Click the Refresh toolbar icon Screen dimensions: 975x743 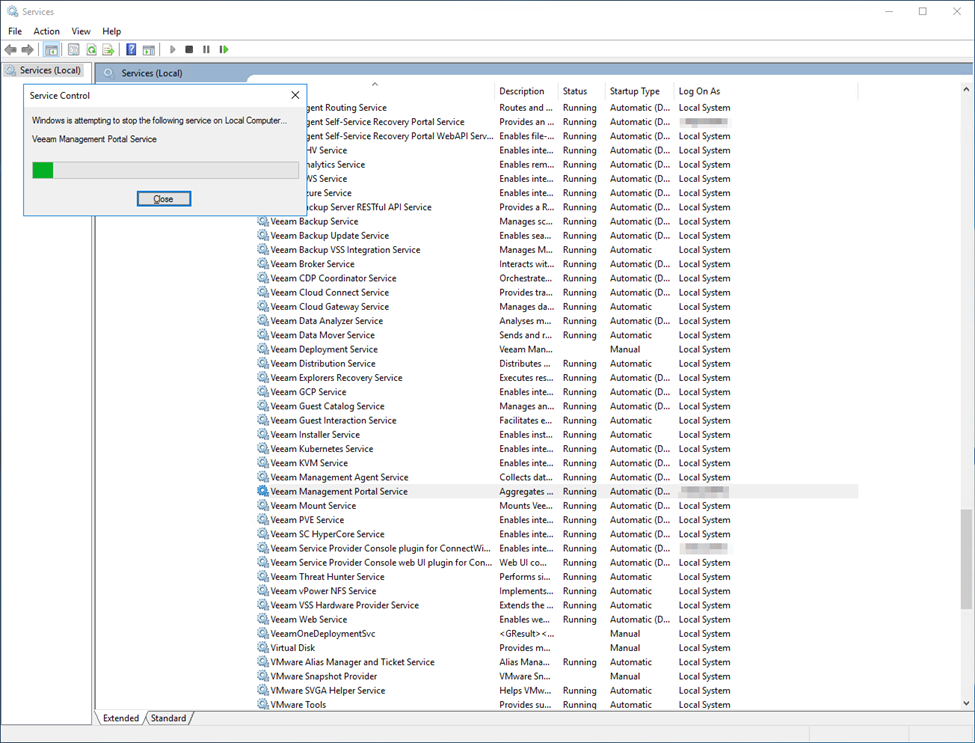tap(91, 49)
